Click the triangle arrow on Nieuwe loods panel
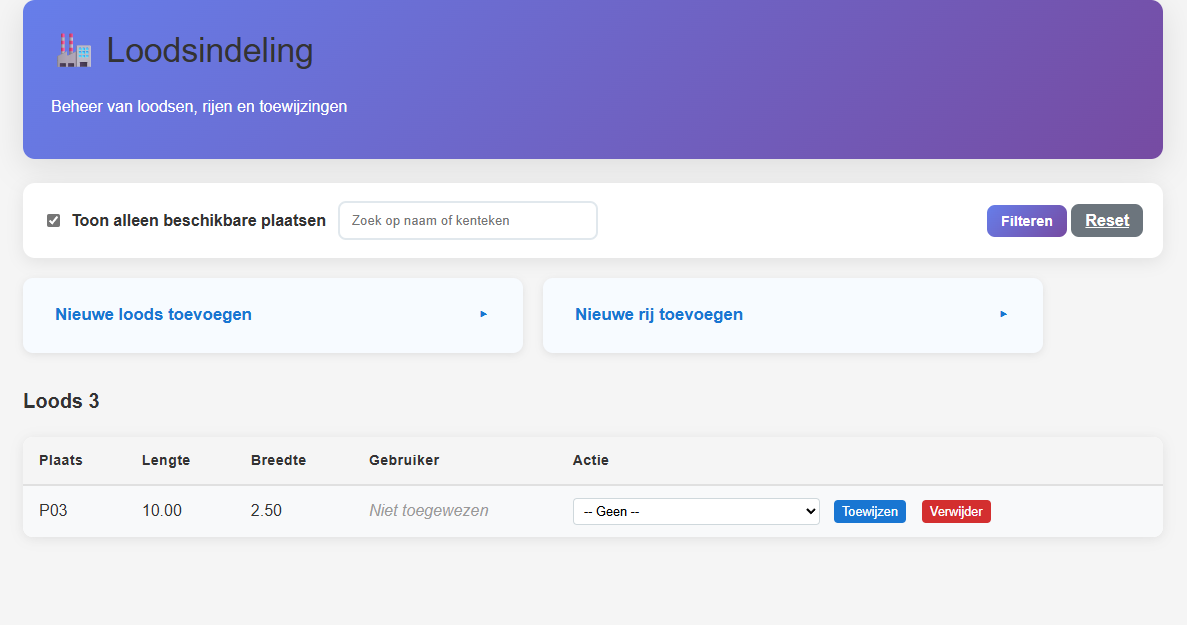Screen dimensions: 1187x625 click(484, 314)
